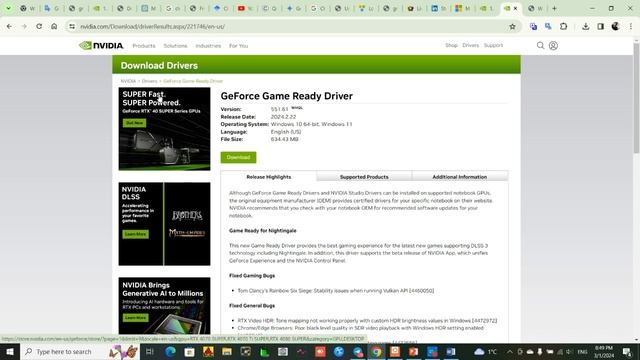Click the 'Fixed Gaming Bugs' heading
Screen dimensions: 640x360
pos(252,276)
